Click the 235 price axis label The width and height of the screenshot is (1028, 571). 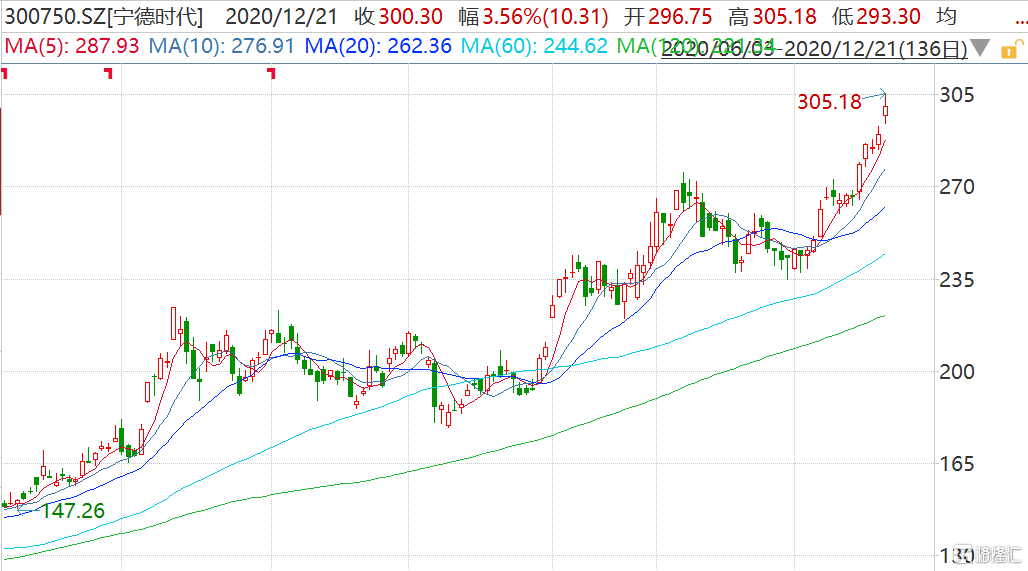957,279
